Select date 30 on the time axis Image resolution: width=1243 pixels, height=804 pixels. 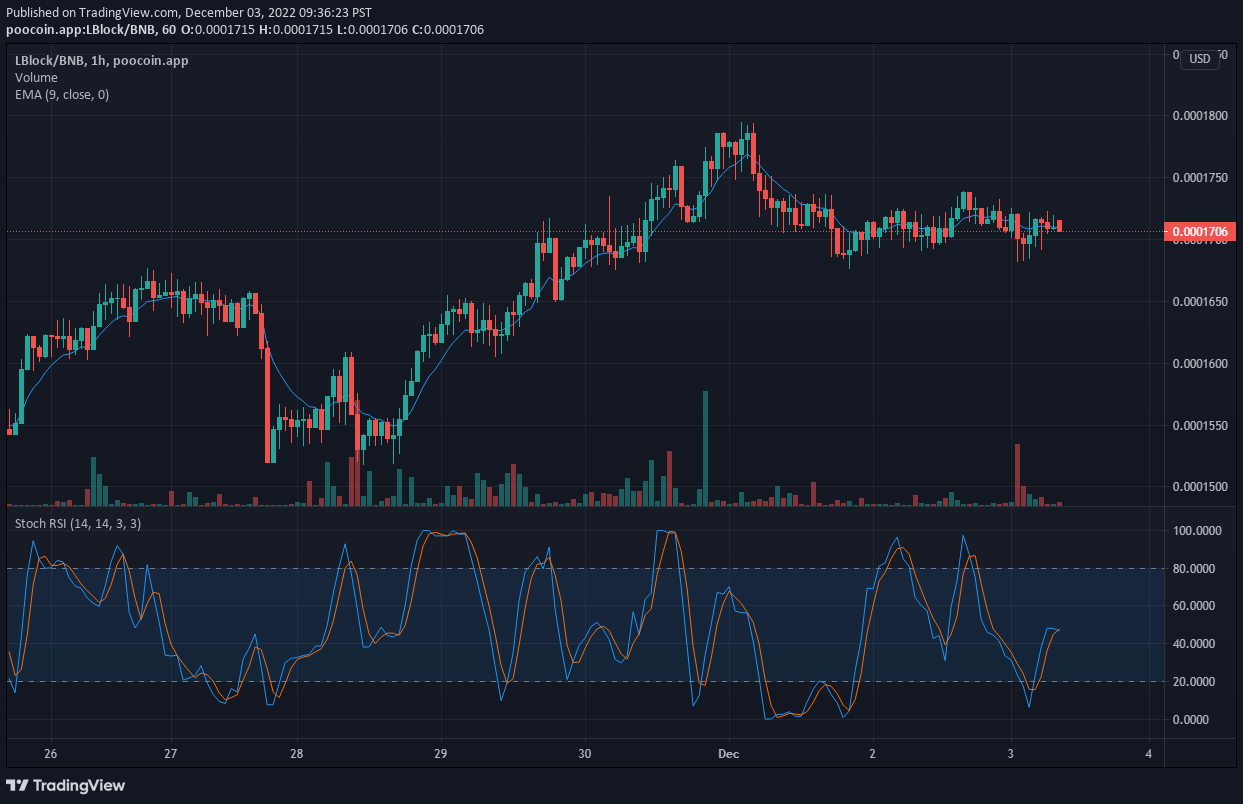585,753
